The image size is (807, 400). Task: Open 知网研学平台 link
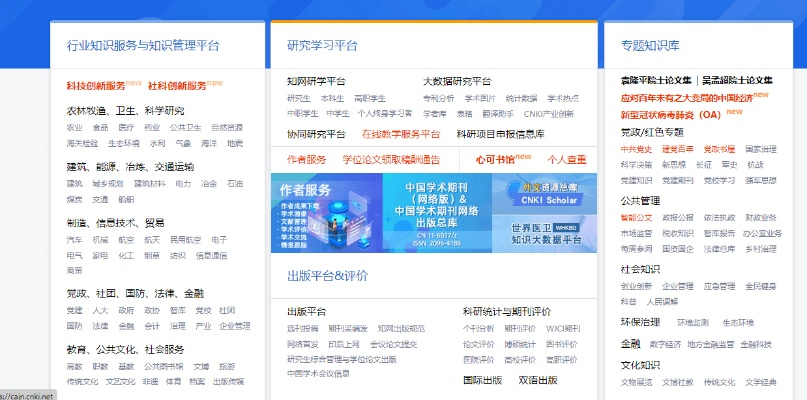pos(317,81)
